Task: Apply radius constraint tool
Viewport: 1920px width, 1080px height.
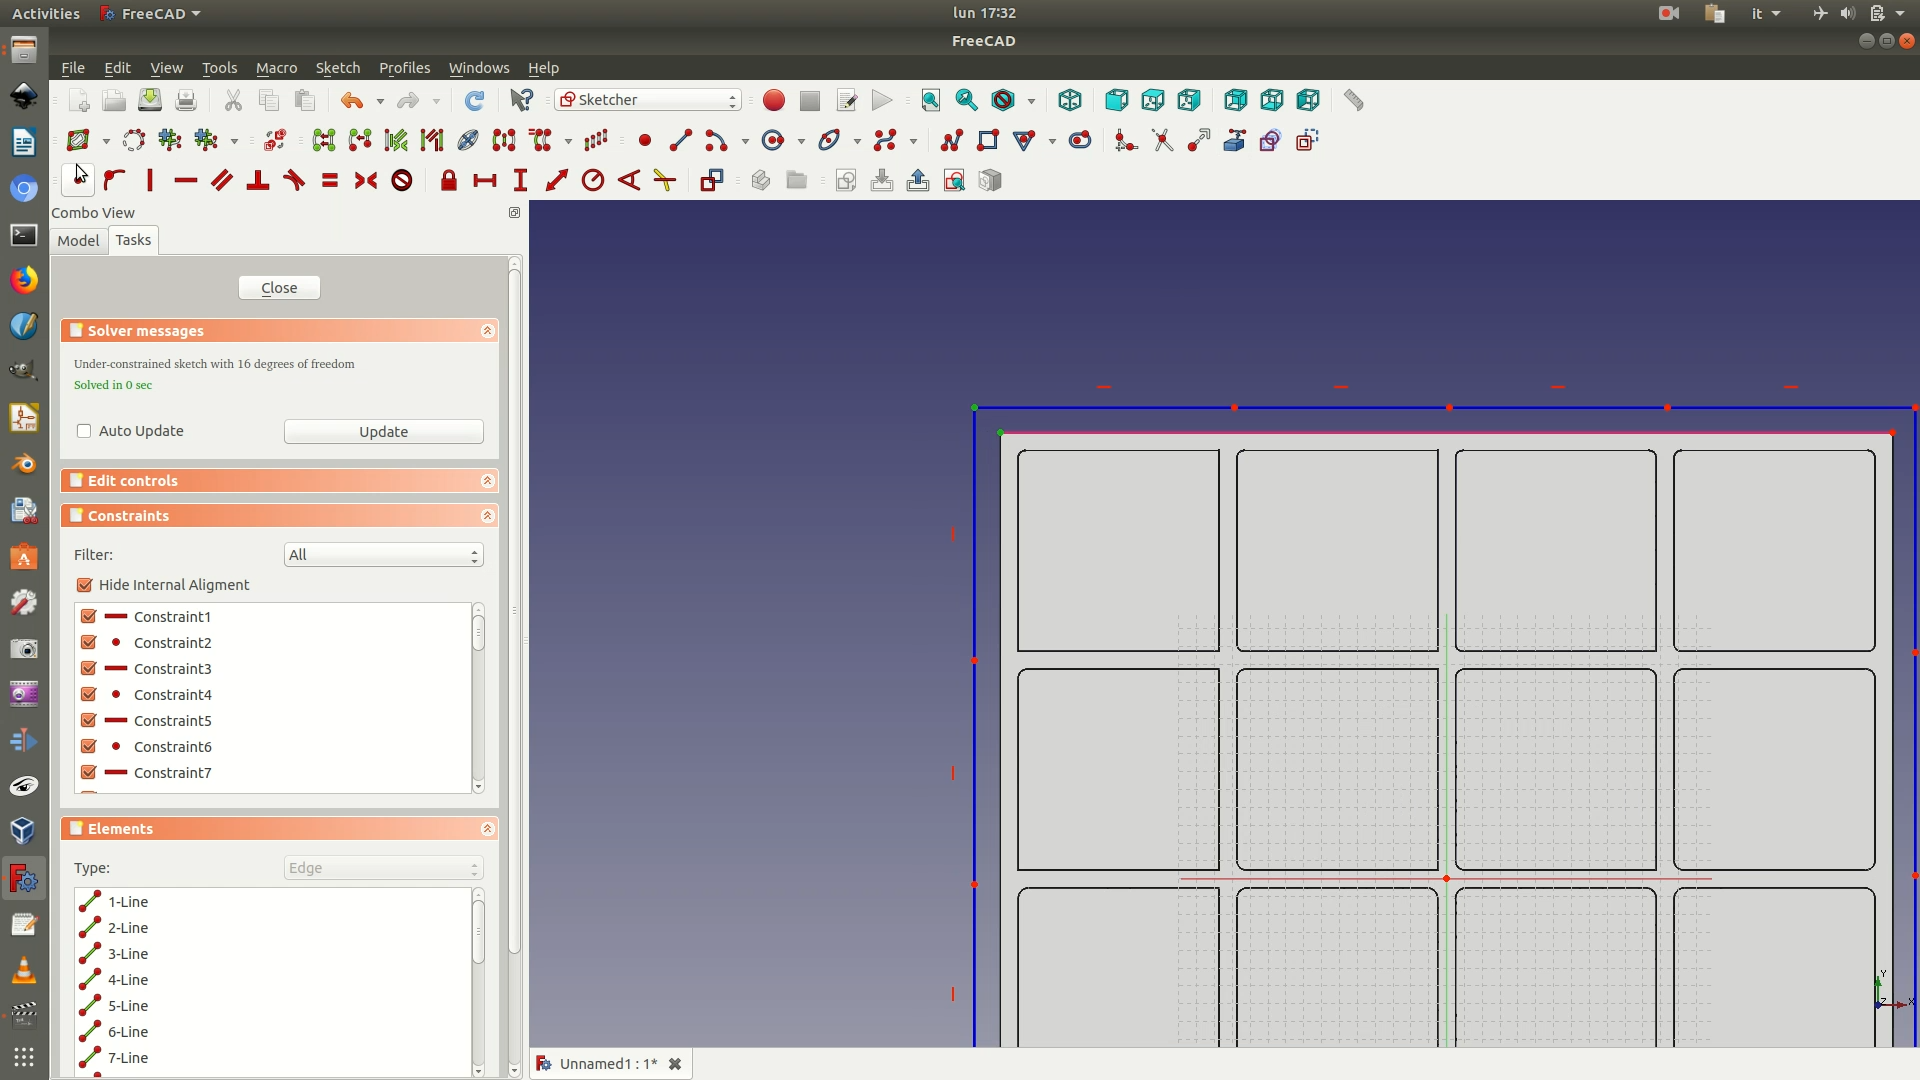Action: pyautogui.click(x=593, y=180)
